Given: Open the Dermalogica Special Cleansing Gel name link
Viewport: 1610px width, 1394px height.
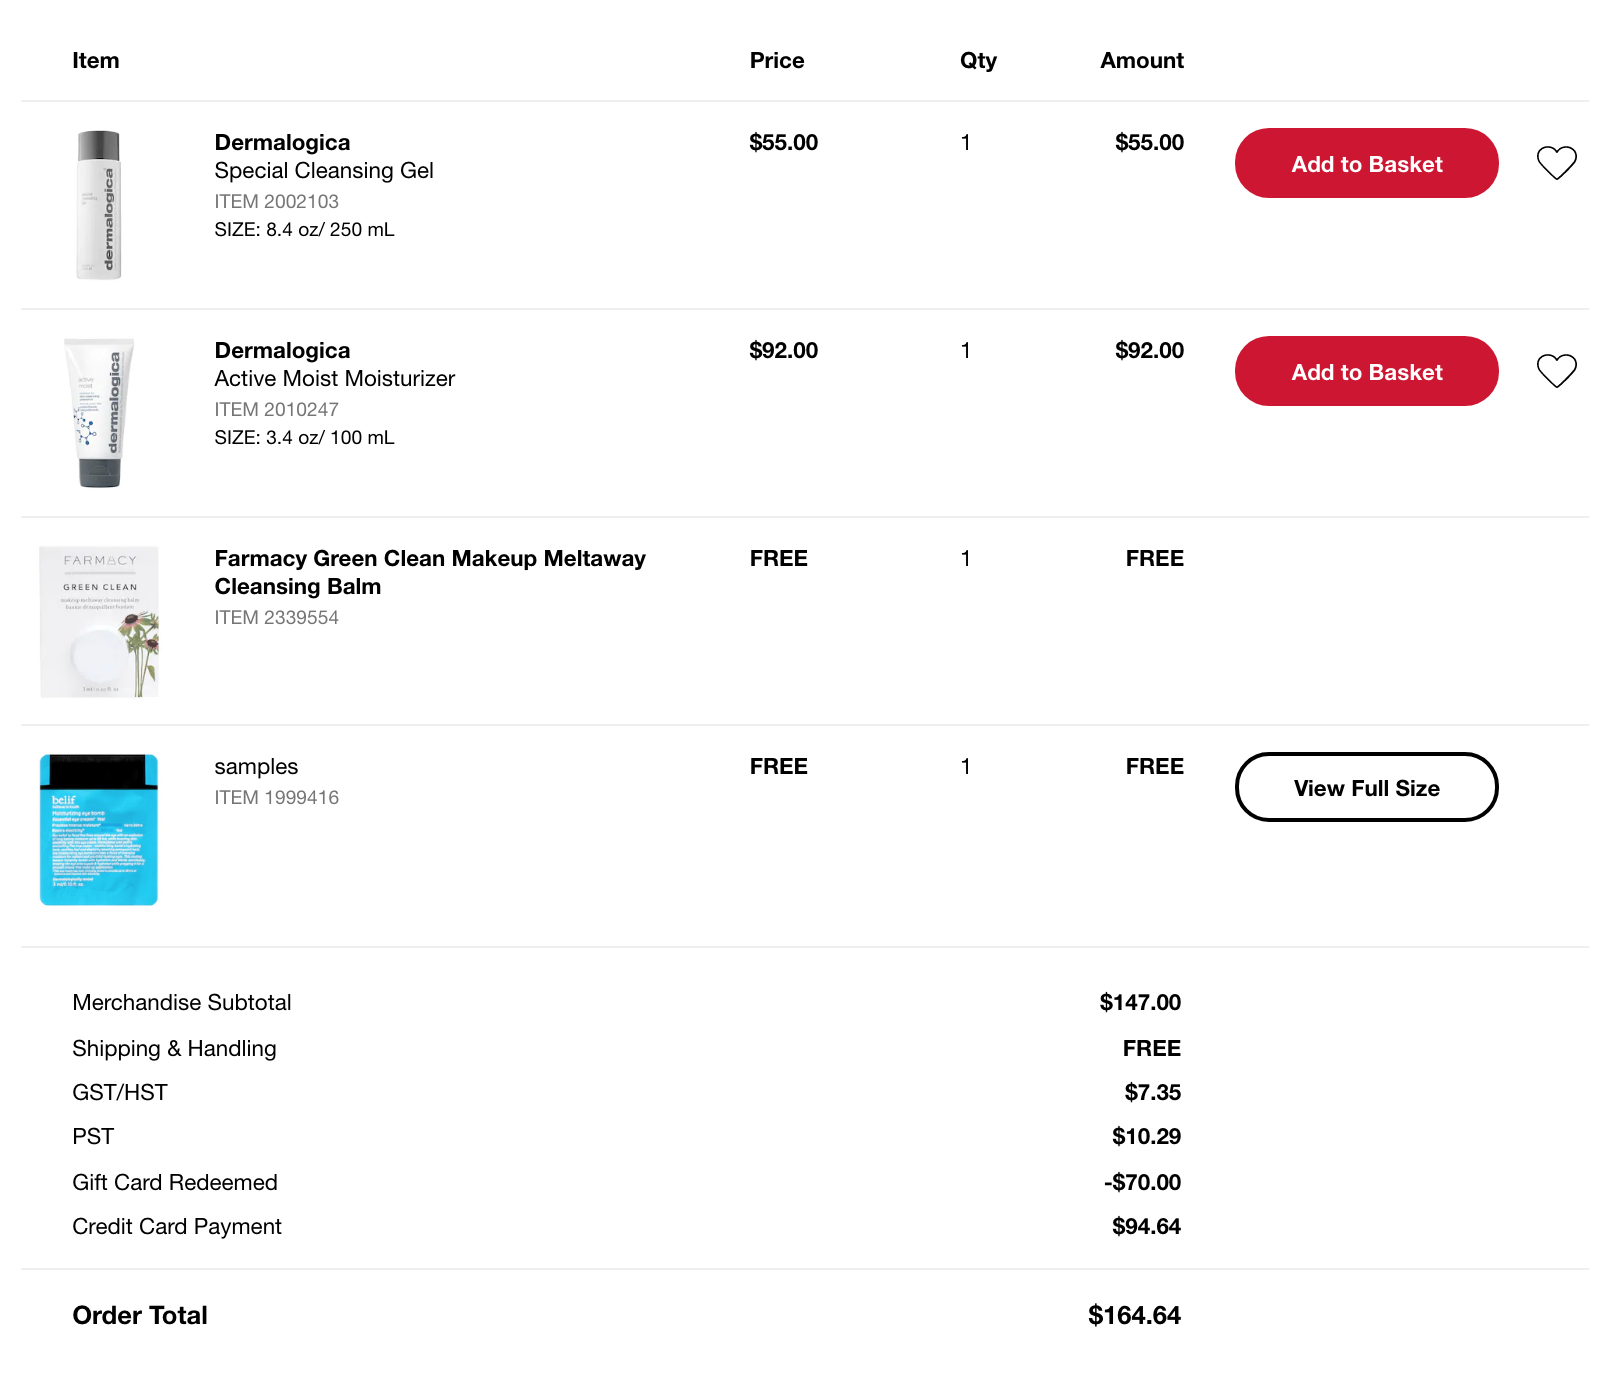Looking at the screenshot, I should tap(324, 156).
